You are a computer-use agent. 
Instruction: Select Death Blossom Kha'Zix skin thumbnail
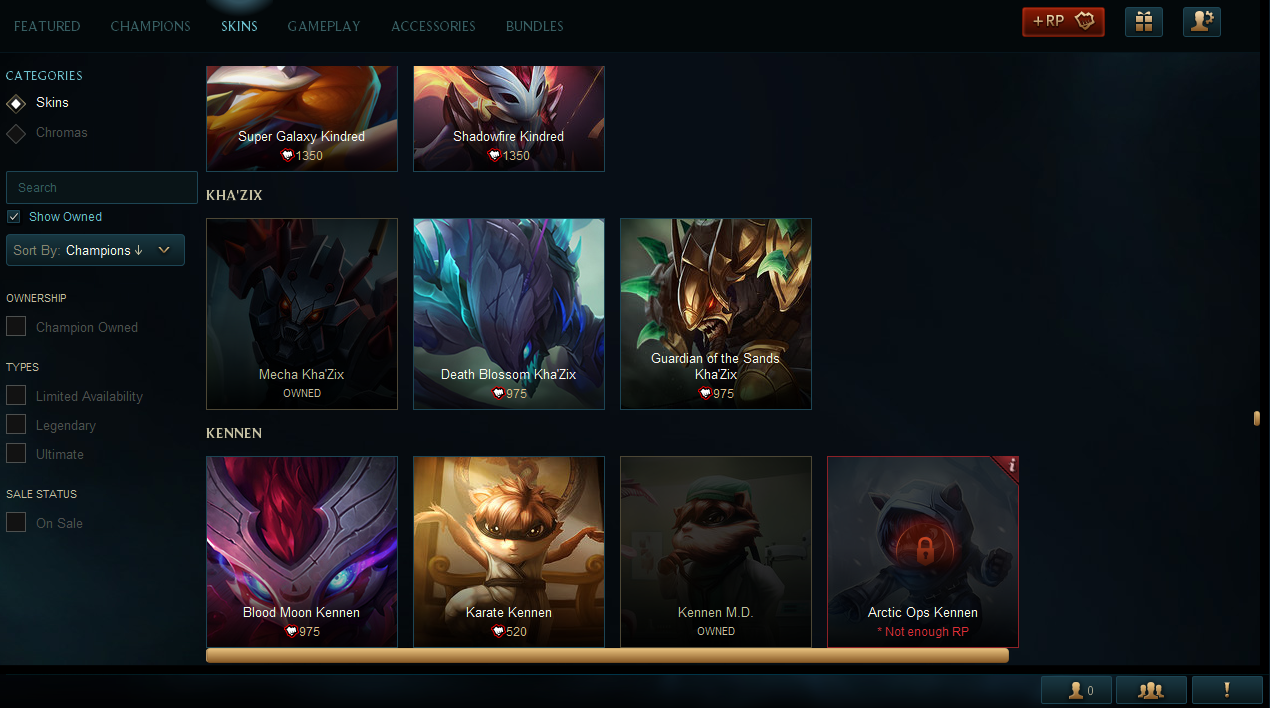point(509,314)
